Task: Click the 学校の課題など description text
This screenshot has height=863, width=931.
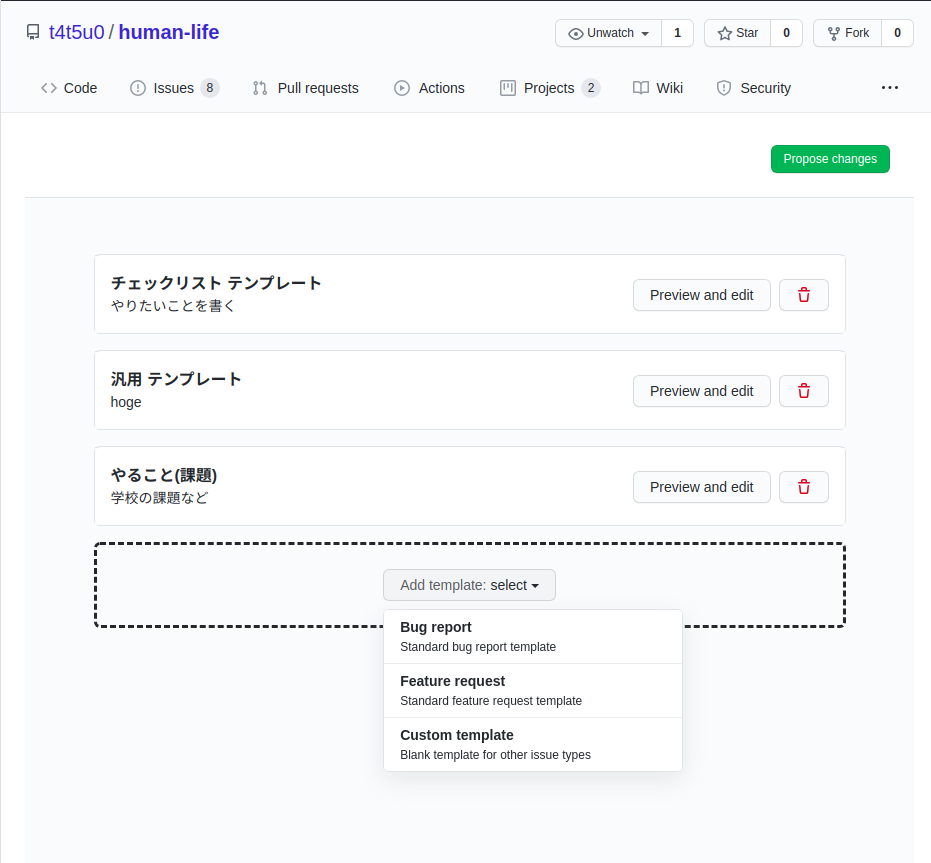Action: coord(159,498)
